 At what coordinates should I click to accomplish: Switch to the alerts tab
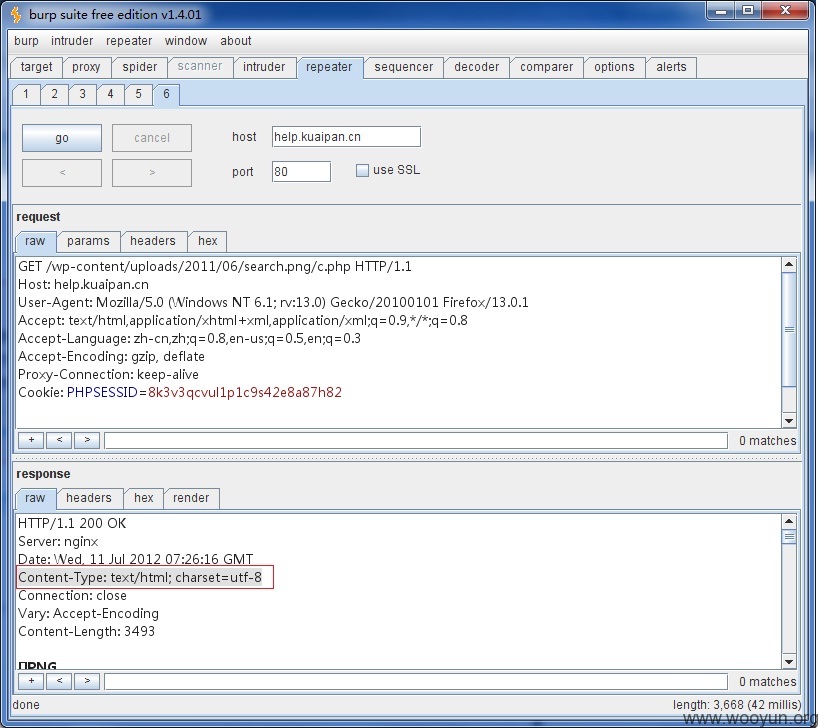click(671, 67)
